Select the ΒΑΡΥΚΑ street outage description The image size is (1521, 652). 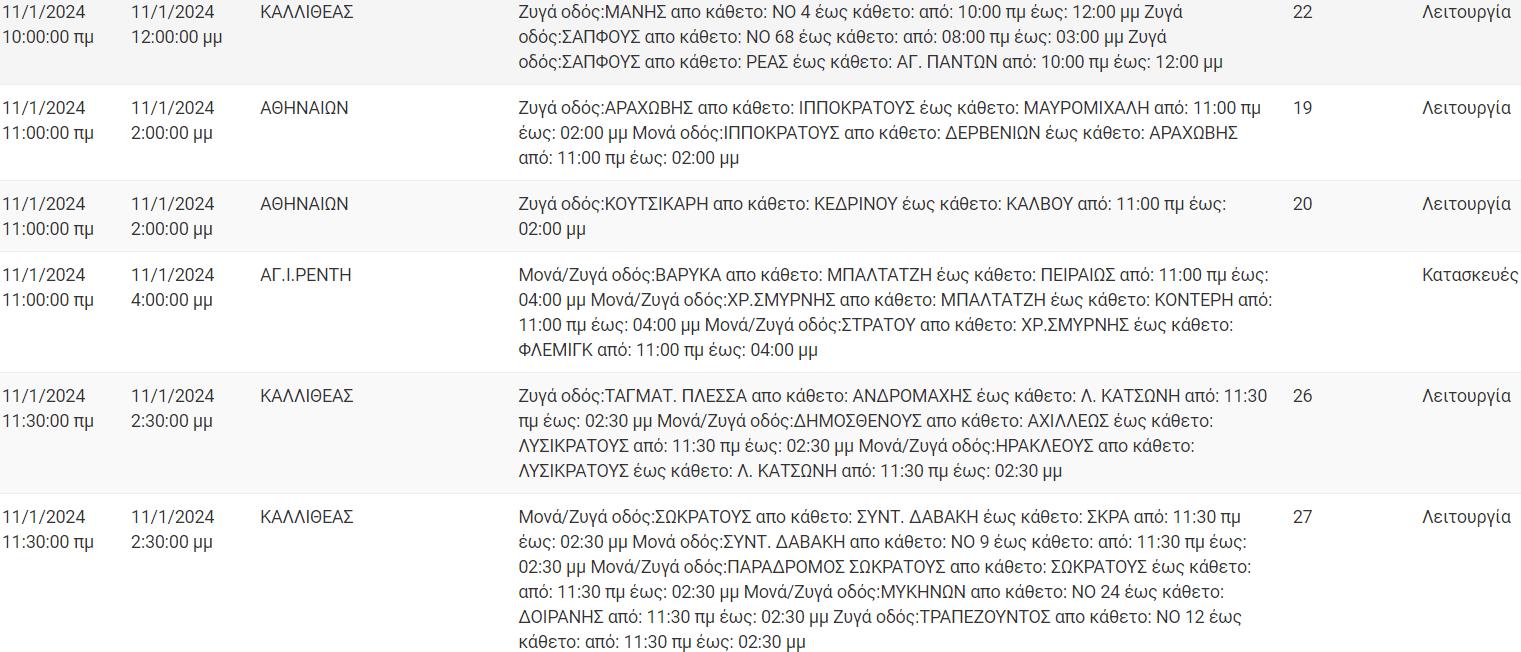point(895,312)
